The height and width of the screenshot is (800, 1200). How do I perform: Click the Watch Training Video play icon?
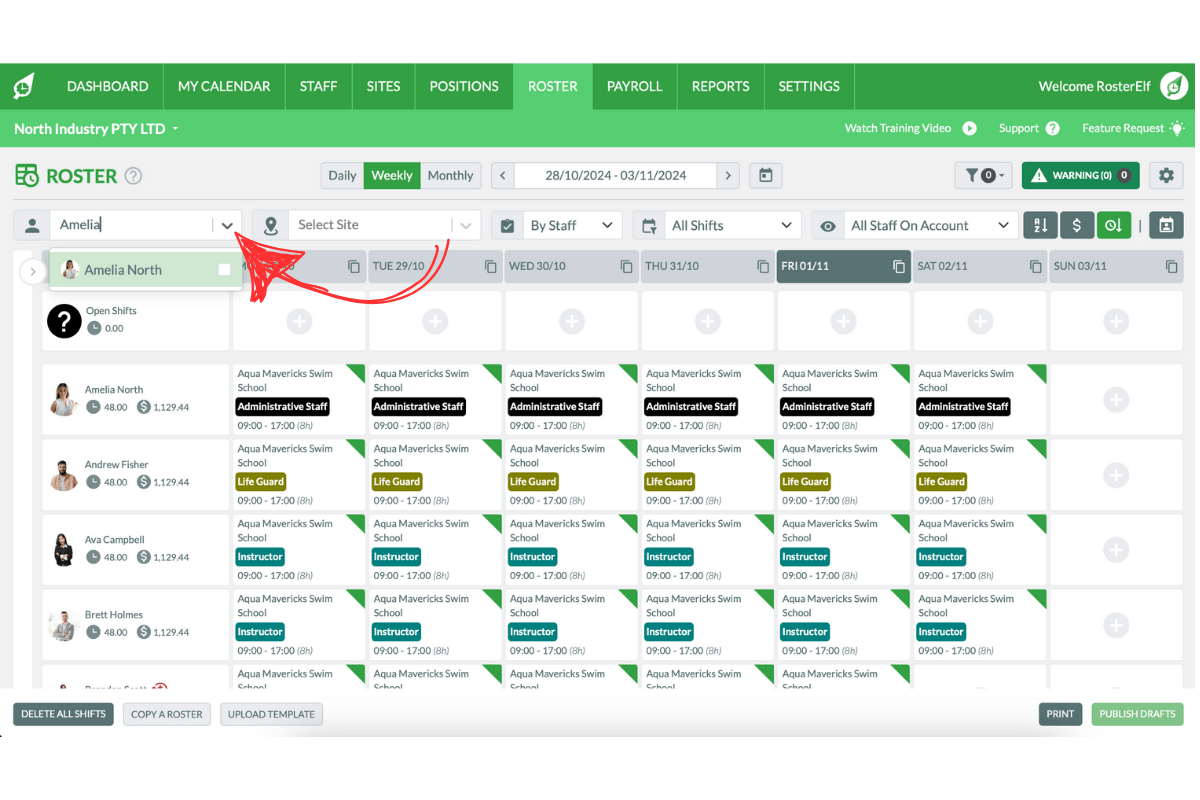(x=969, y=128)
